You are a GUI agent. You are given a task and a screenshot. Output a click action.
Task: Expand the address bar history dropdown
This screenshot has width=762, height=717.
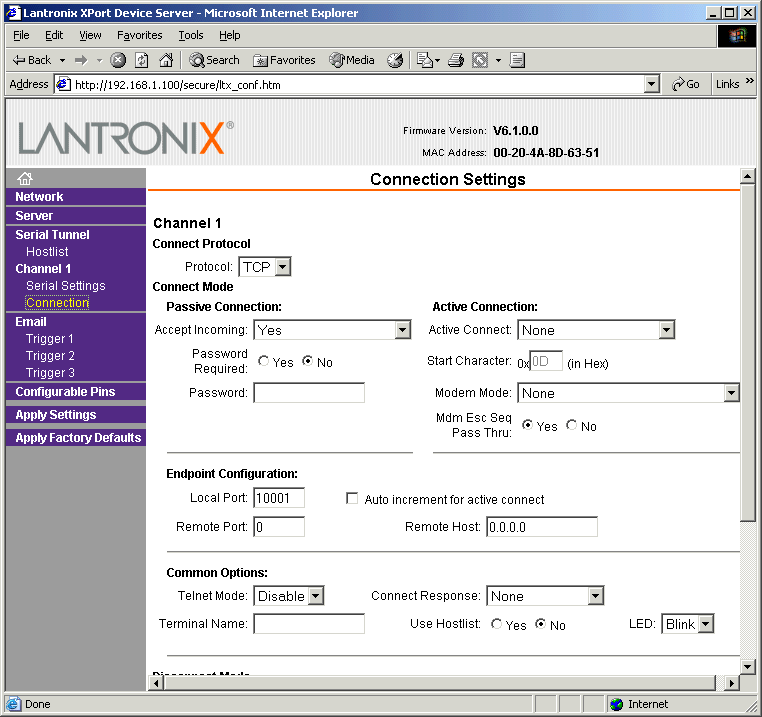point(652,85)
